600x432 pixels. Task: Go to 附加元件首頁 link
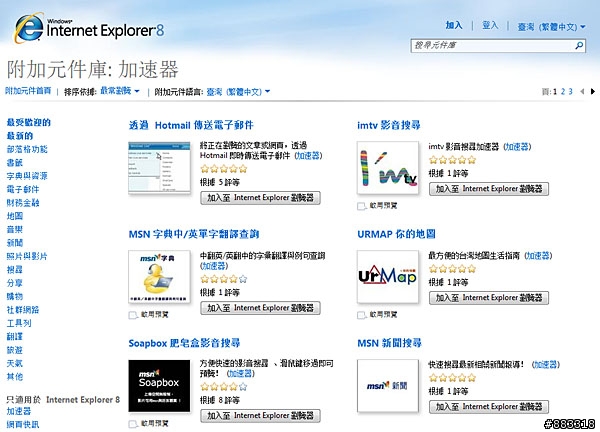click(x=28, y=91)
